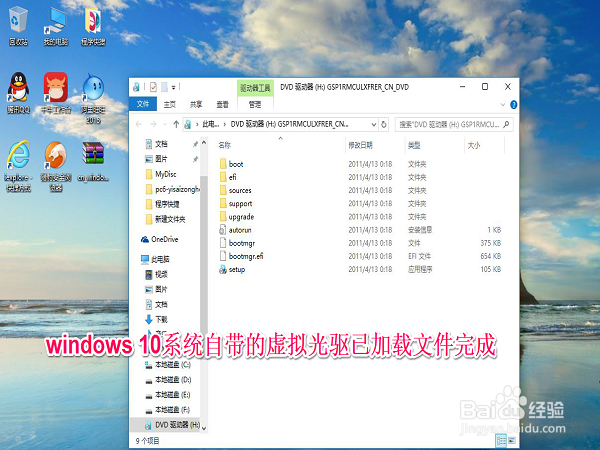Sort by 大小 (Size) column header
This screenshot has height=450, width=600.
point(473,145)
